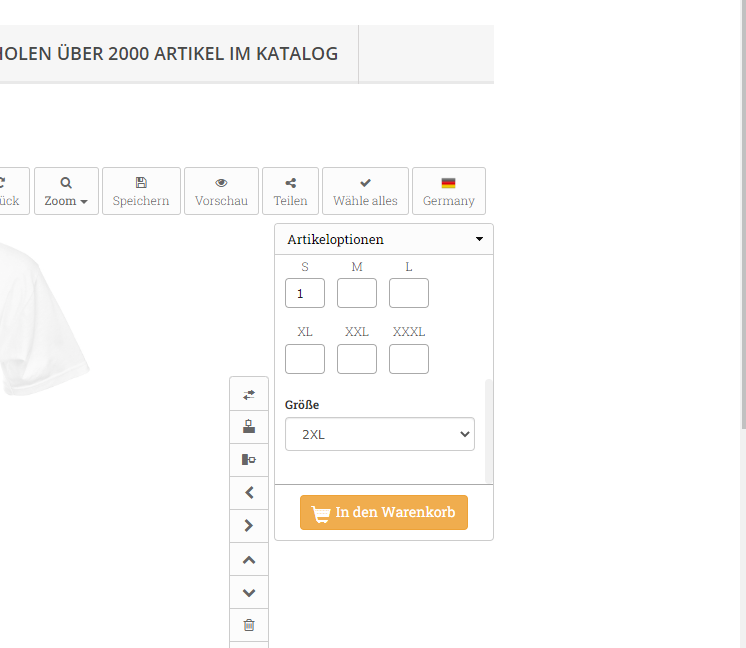The image size is (746, 648).
Task: Save the design with Speichern
Action: pos(141,191)
